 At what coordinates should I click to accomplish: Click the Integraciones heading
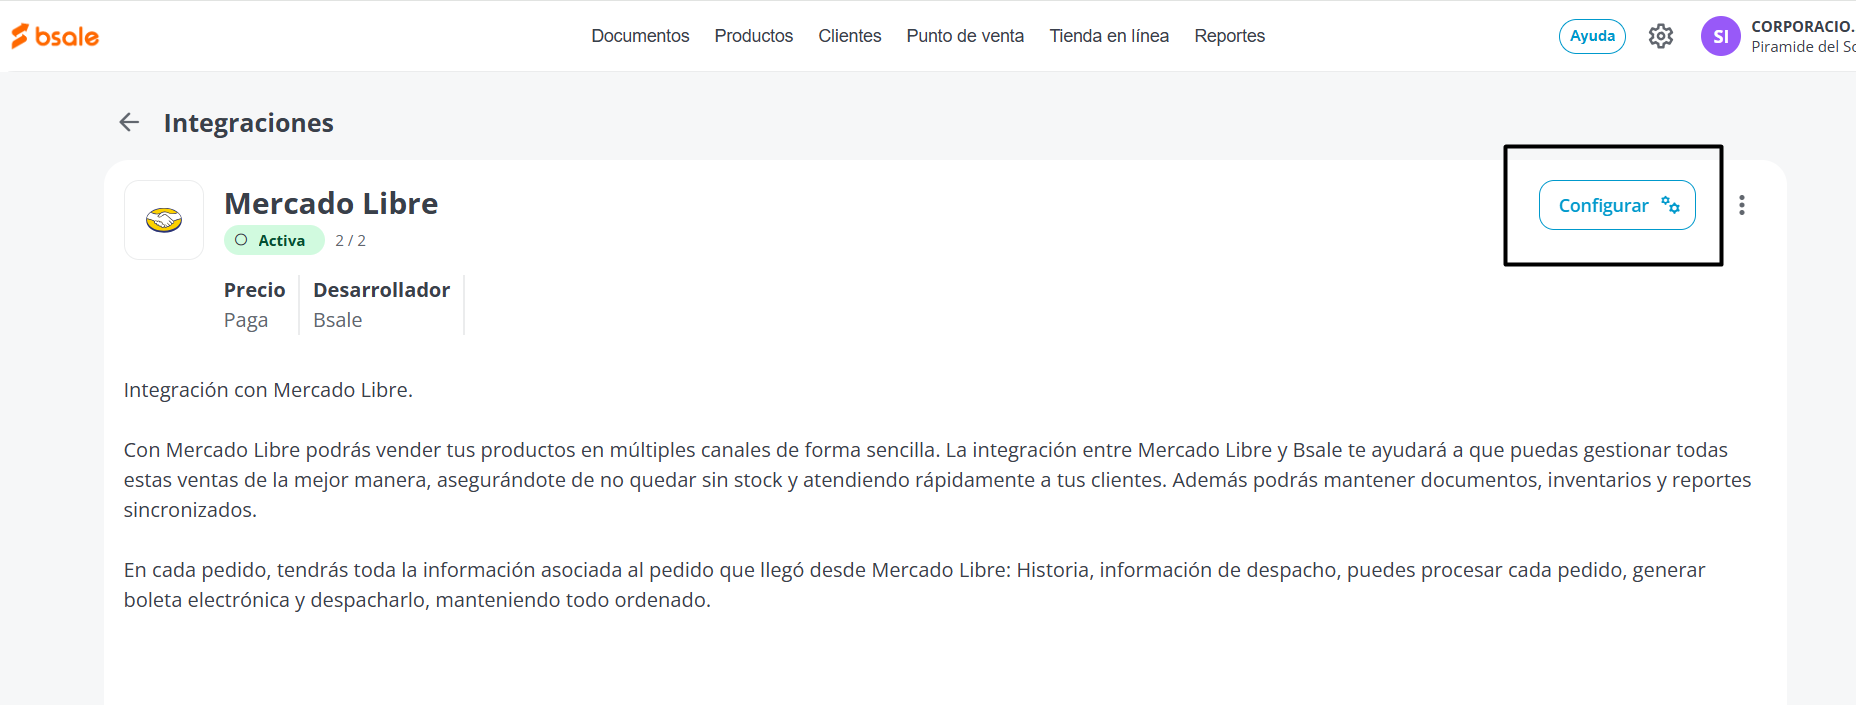[249, 123]
